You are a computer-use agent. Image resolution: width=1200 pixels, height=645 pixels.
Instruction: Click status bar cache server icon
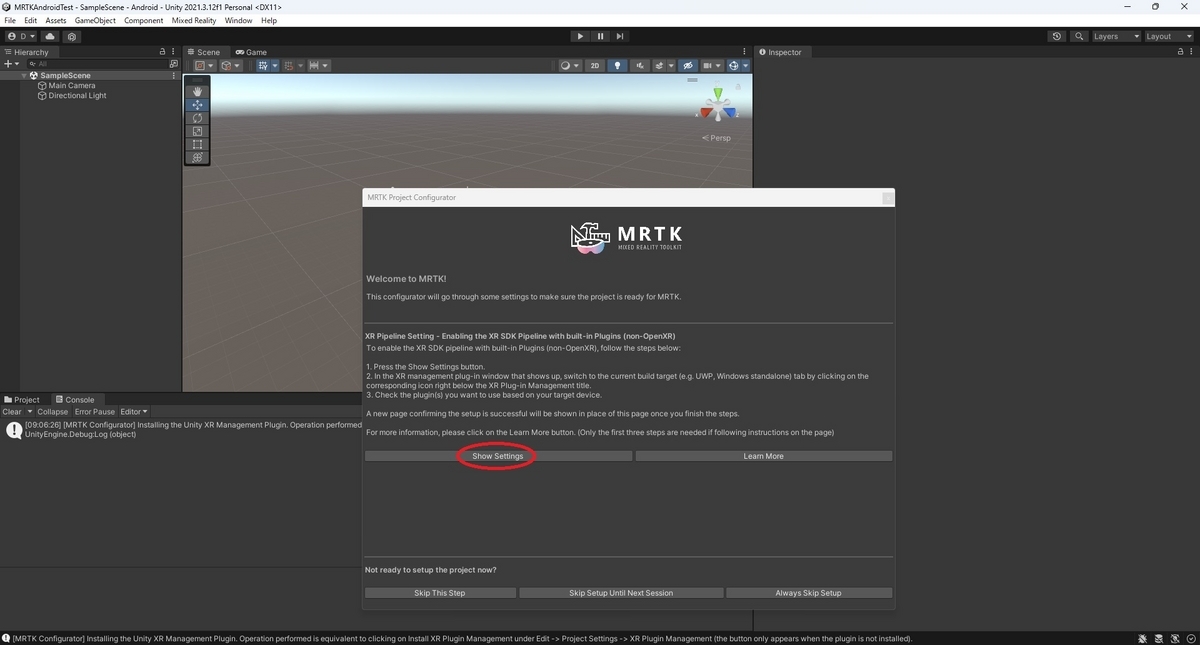point(1158,638)
